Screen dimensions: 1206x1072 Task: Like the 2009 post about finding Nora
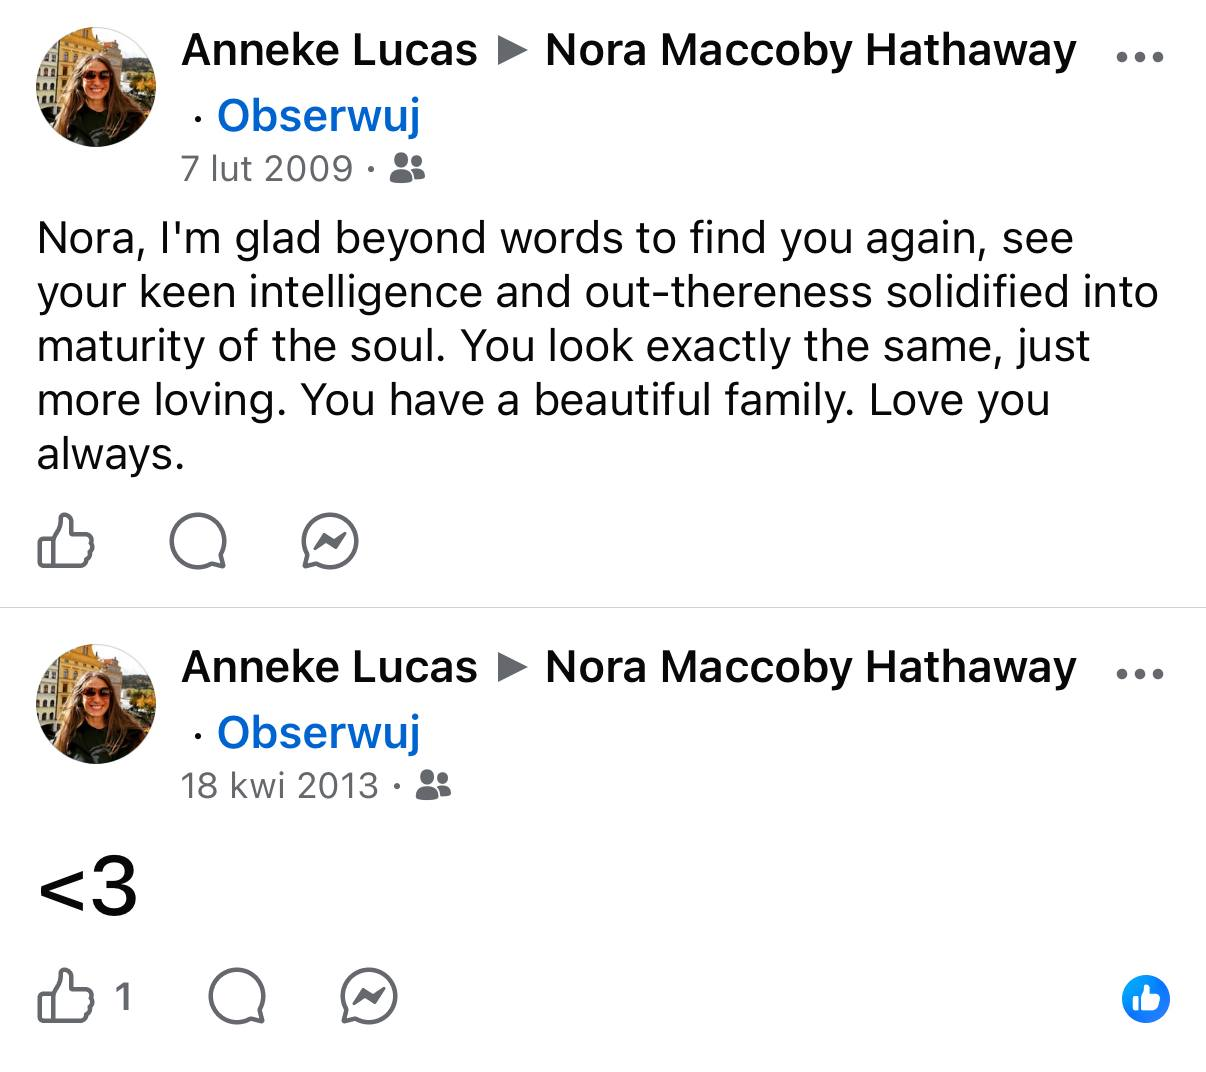(66, 541)
